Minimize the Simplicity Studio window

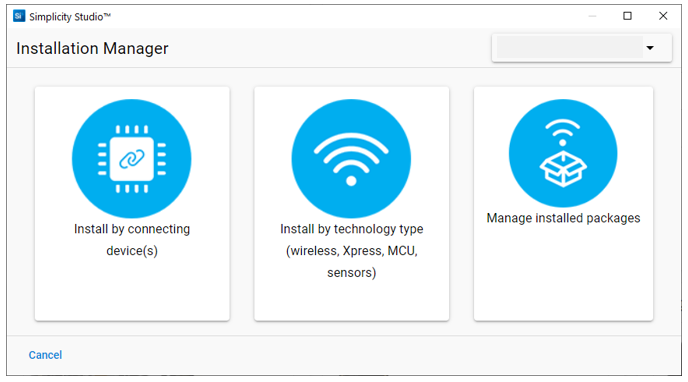[x=592, y=16]
